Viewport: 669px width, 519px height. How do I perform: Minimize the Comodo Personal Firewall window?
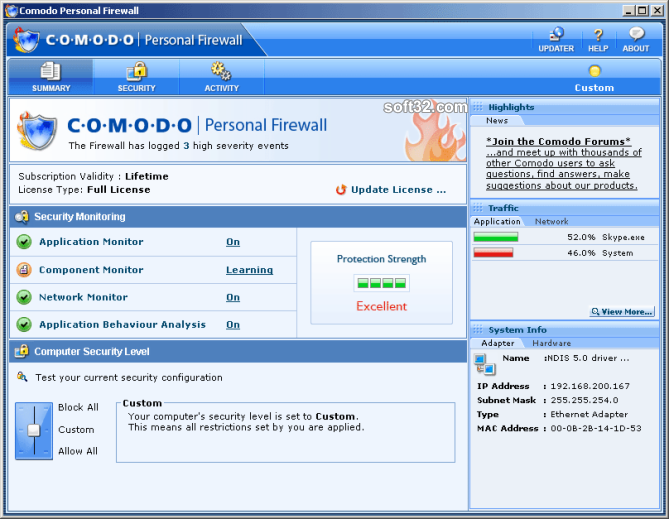(628, 11)
